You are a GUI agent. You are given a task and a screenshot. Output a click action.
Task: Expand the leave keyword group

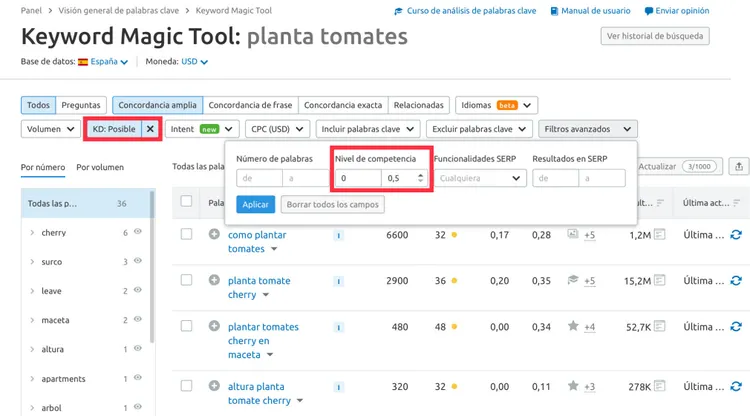(33, 291)
